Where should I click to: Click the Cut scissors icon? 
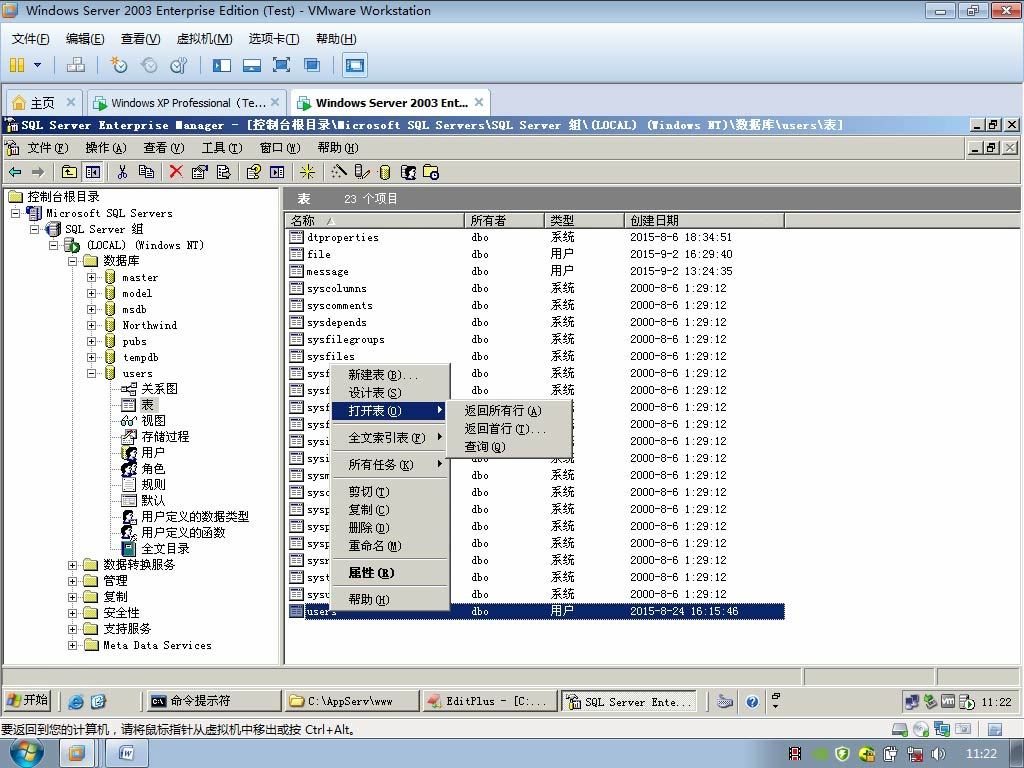click(x=122, y=172)
